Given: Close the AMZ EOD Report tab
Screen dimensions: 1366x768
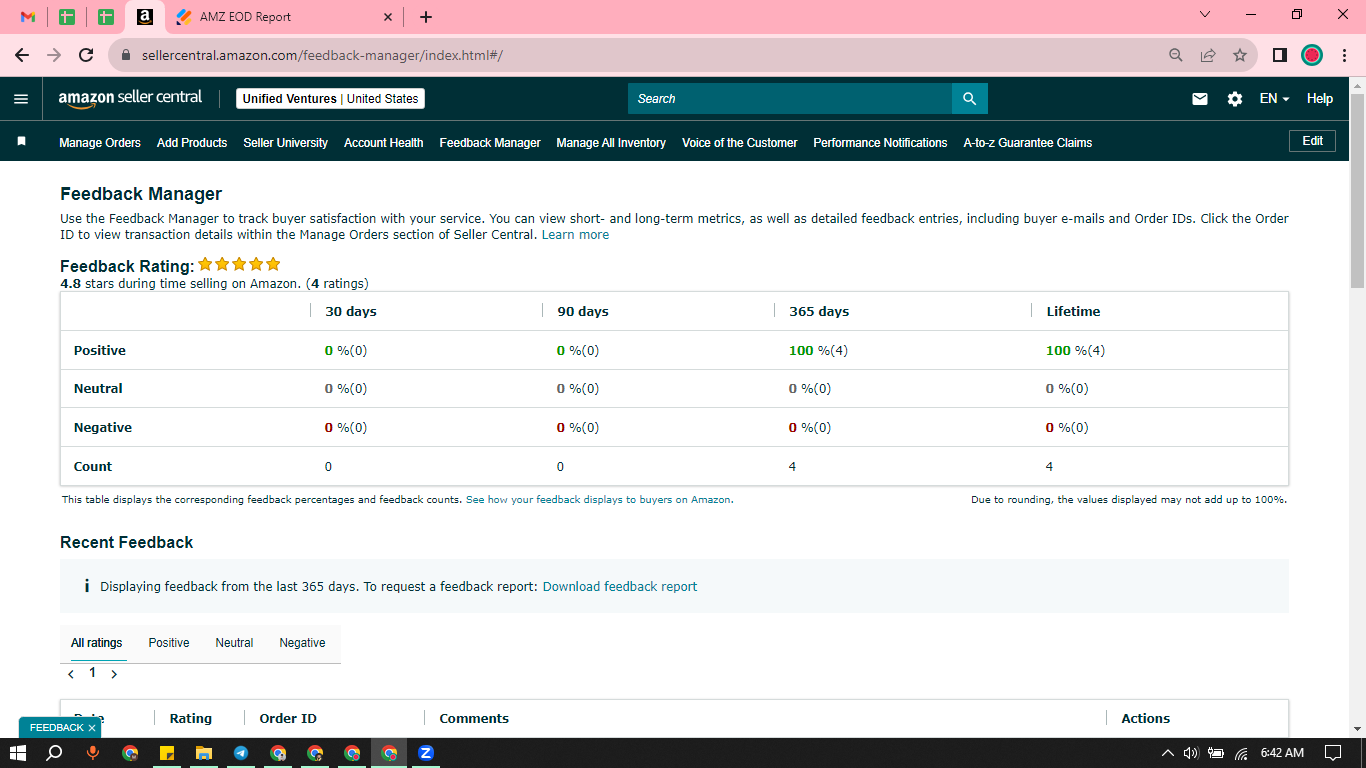Looking at the screenshot, I should click(388, 17).
